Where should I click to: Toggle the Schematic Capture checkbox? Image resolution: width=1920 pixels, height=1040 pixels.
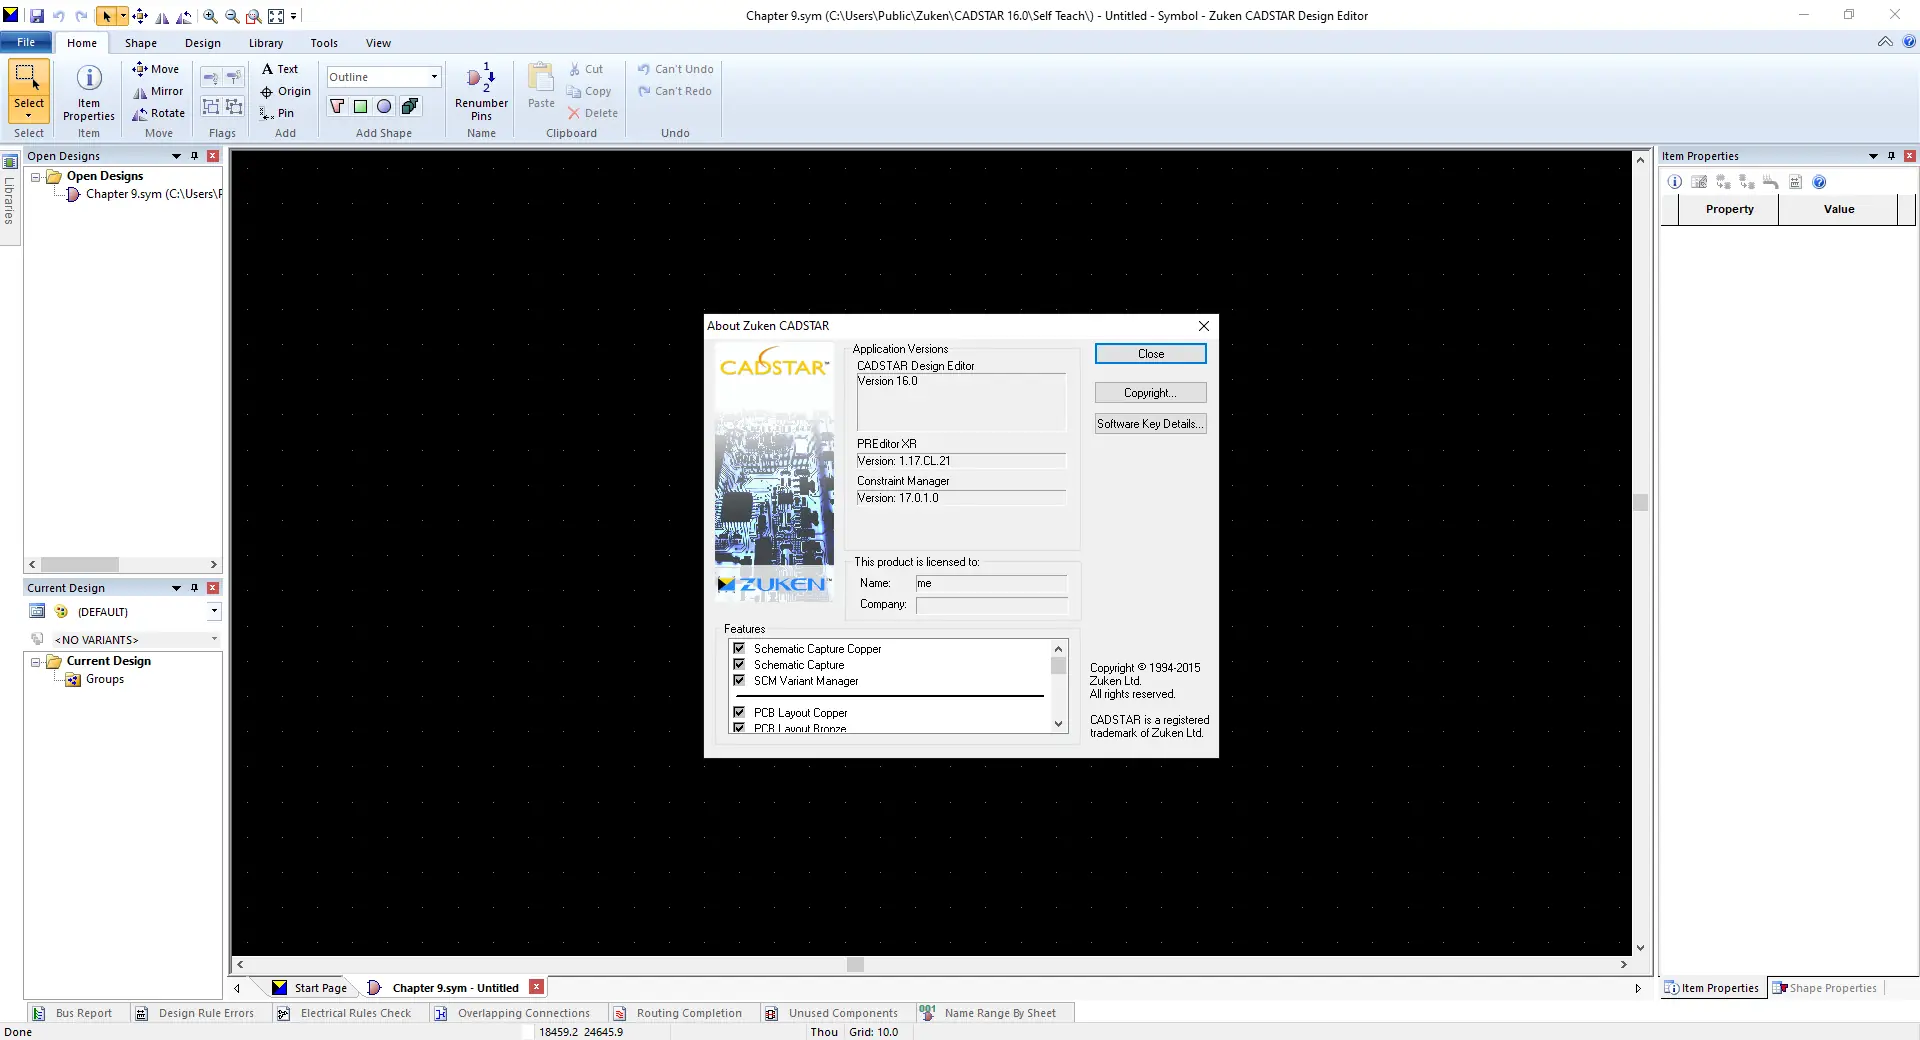739,665
